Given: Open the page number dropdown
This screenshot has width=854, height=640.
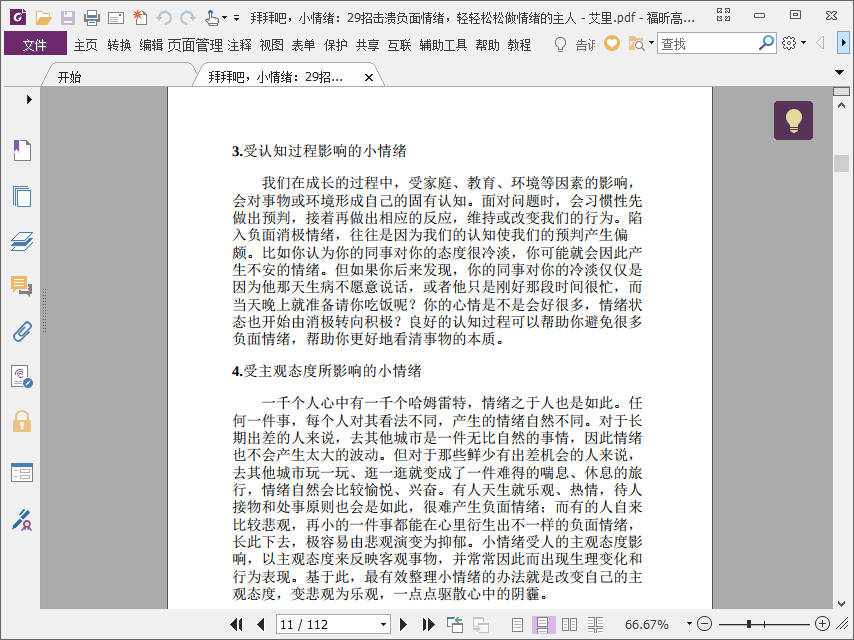Looking at the screenshot, I should click(x=383, y=624).
